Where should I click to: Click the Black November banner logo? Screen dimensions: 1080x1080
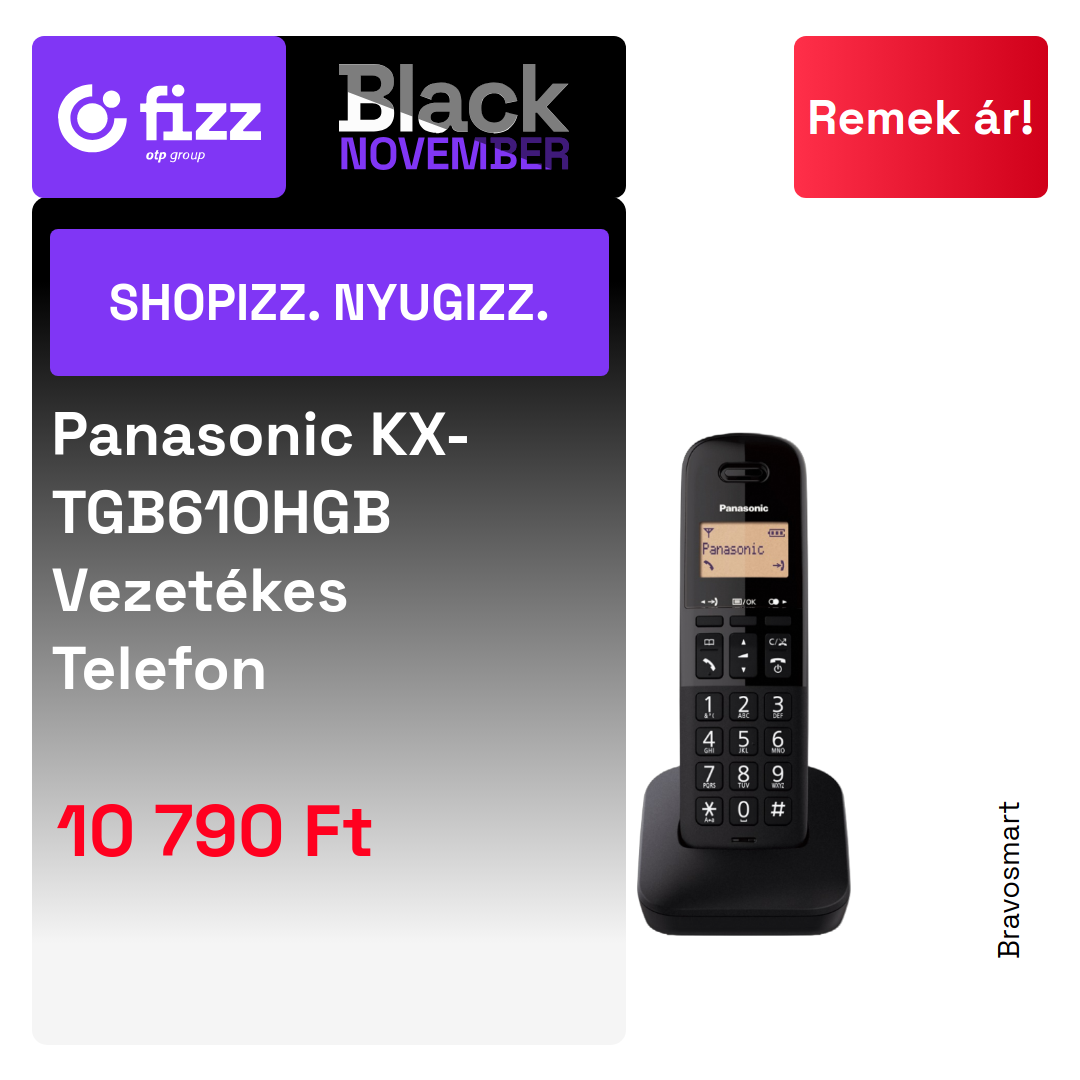tap(454, 117)
